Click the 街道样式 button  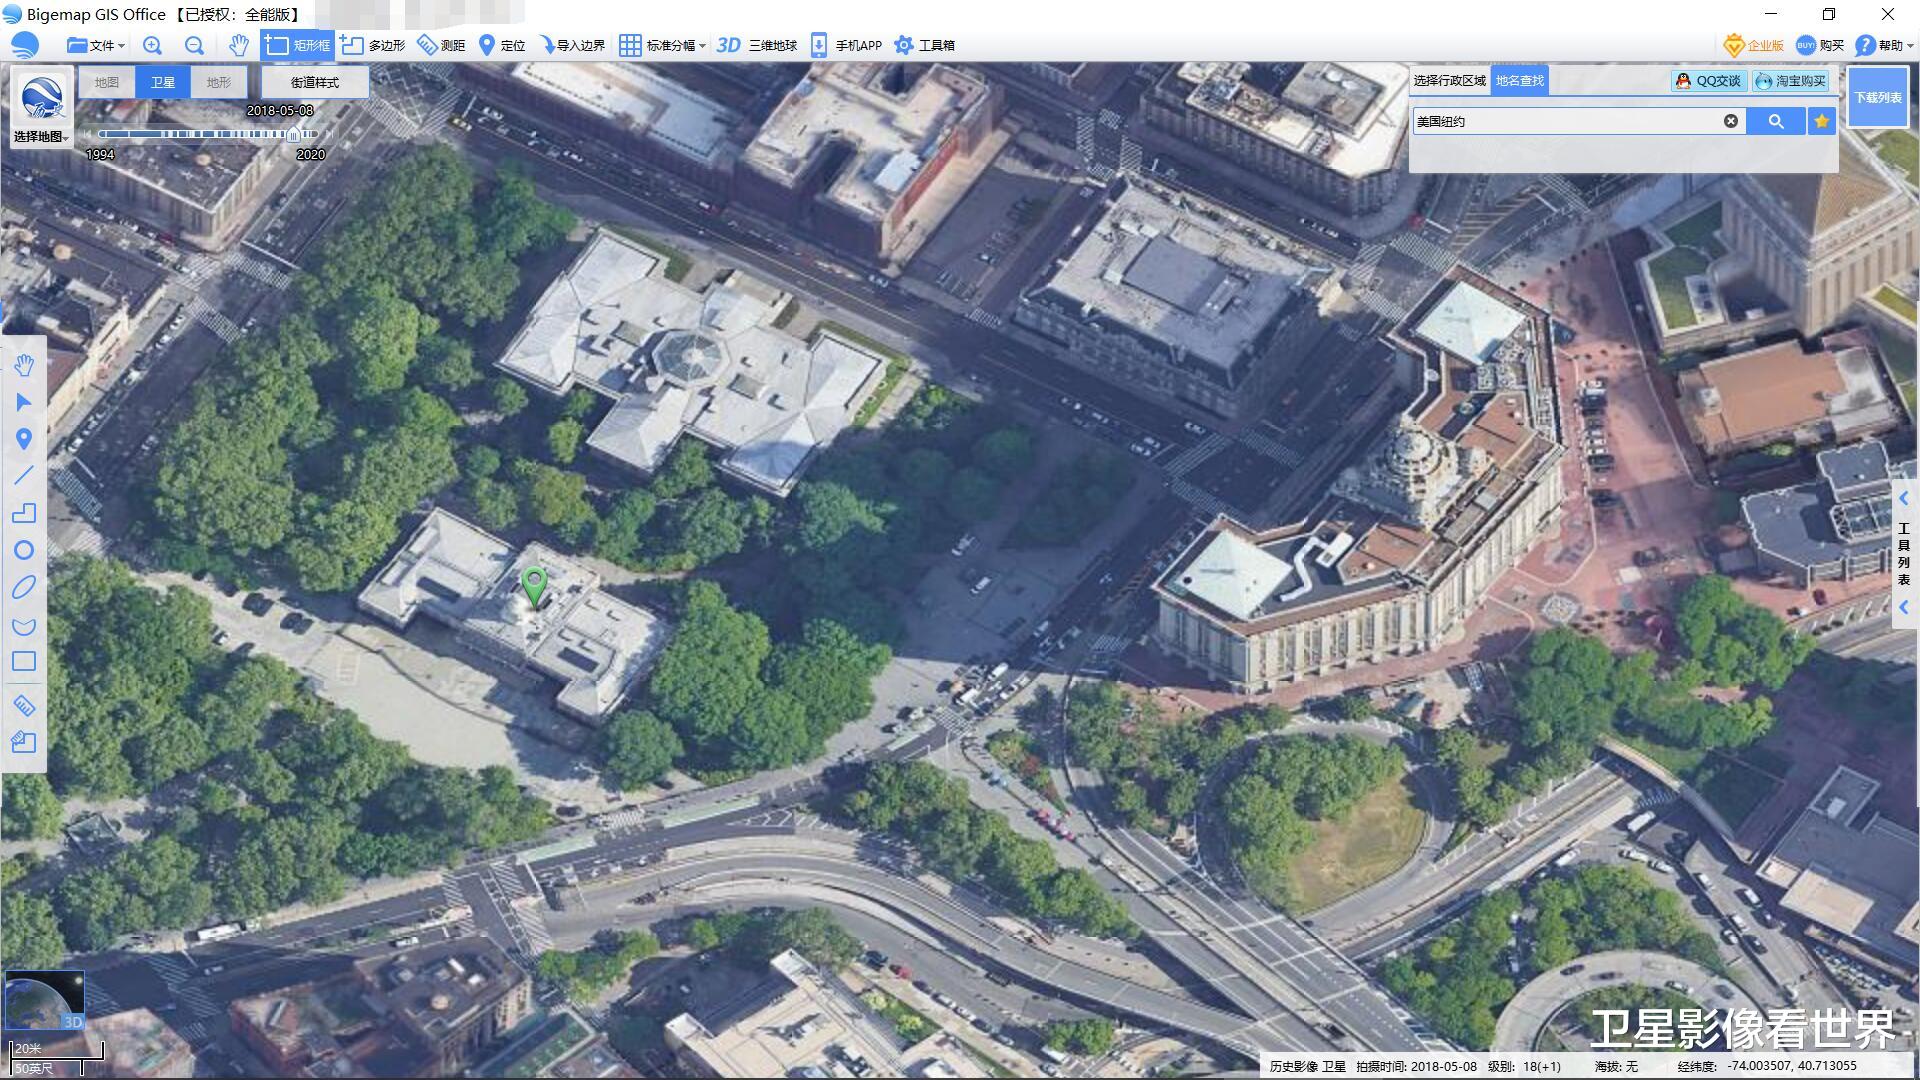click(315, 82)
